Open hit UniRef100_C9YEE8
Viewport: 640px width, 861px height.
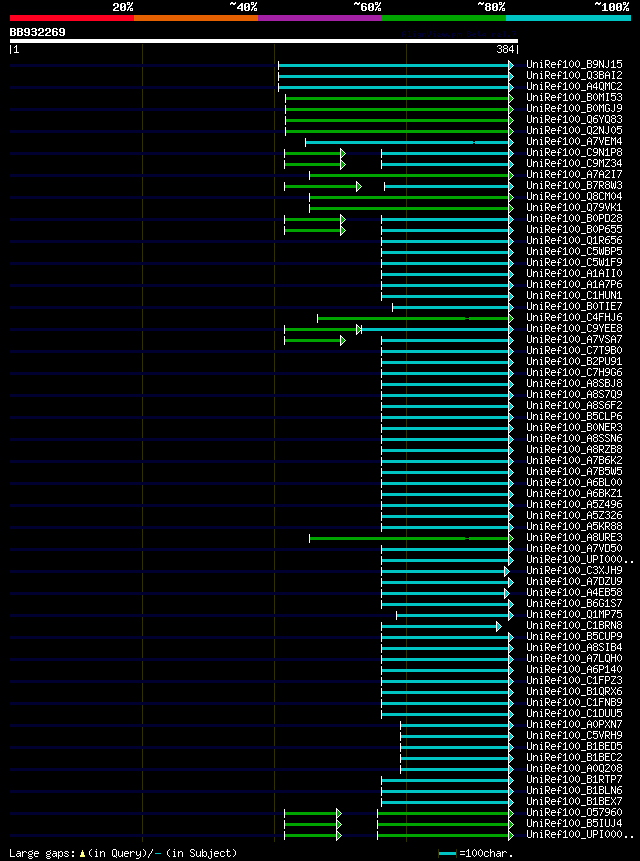coord(574,328)
